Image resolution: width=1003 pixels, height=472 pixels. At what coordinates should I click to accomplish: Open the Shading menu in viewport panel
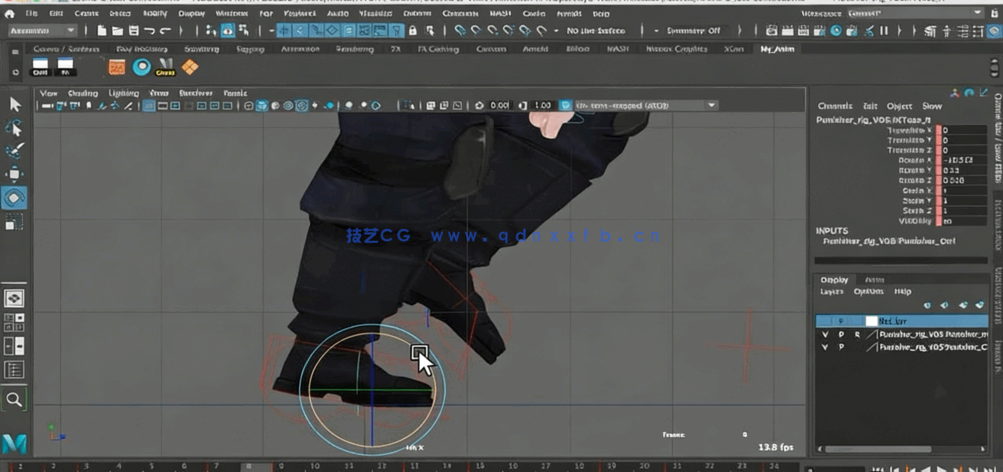82,93
